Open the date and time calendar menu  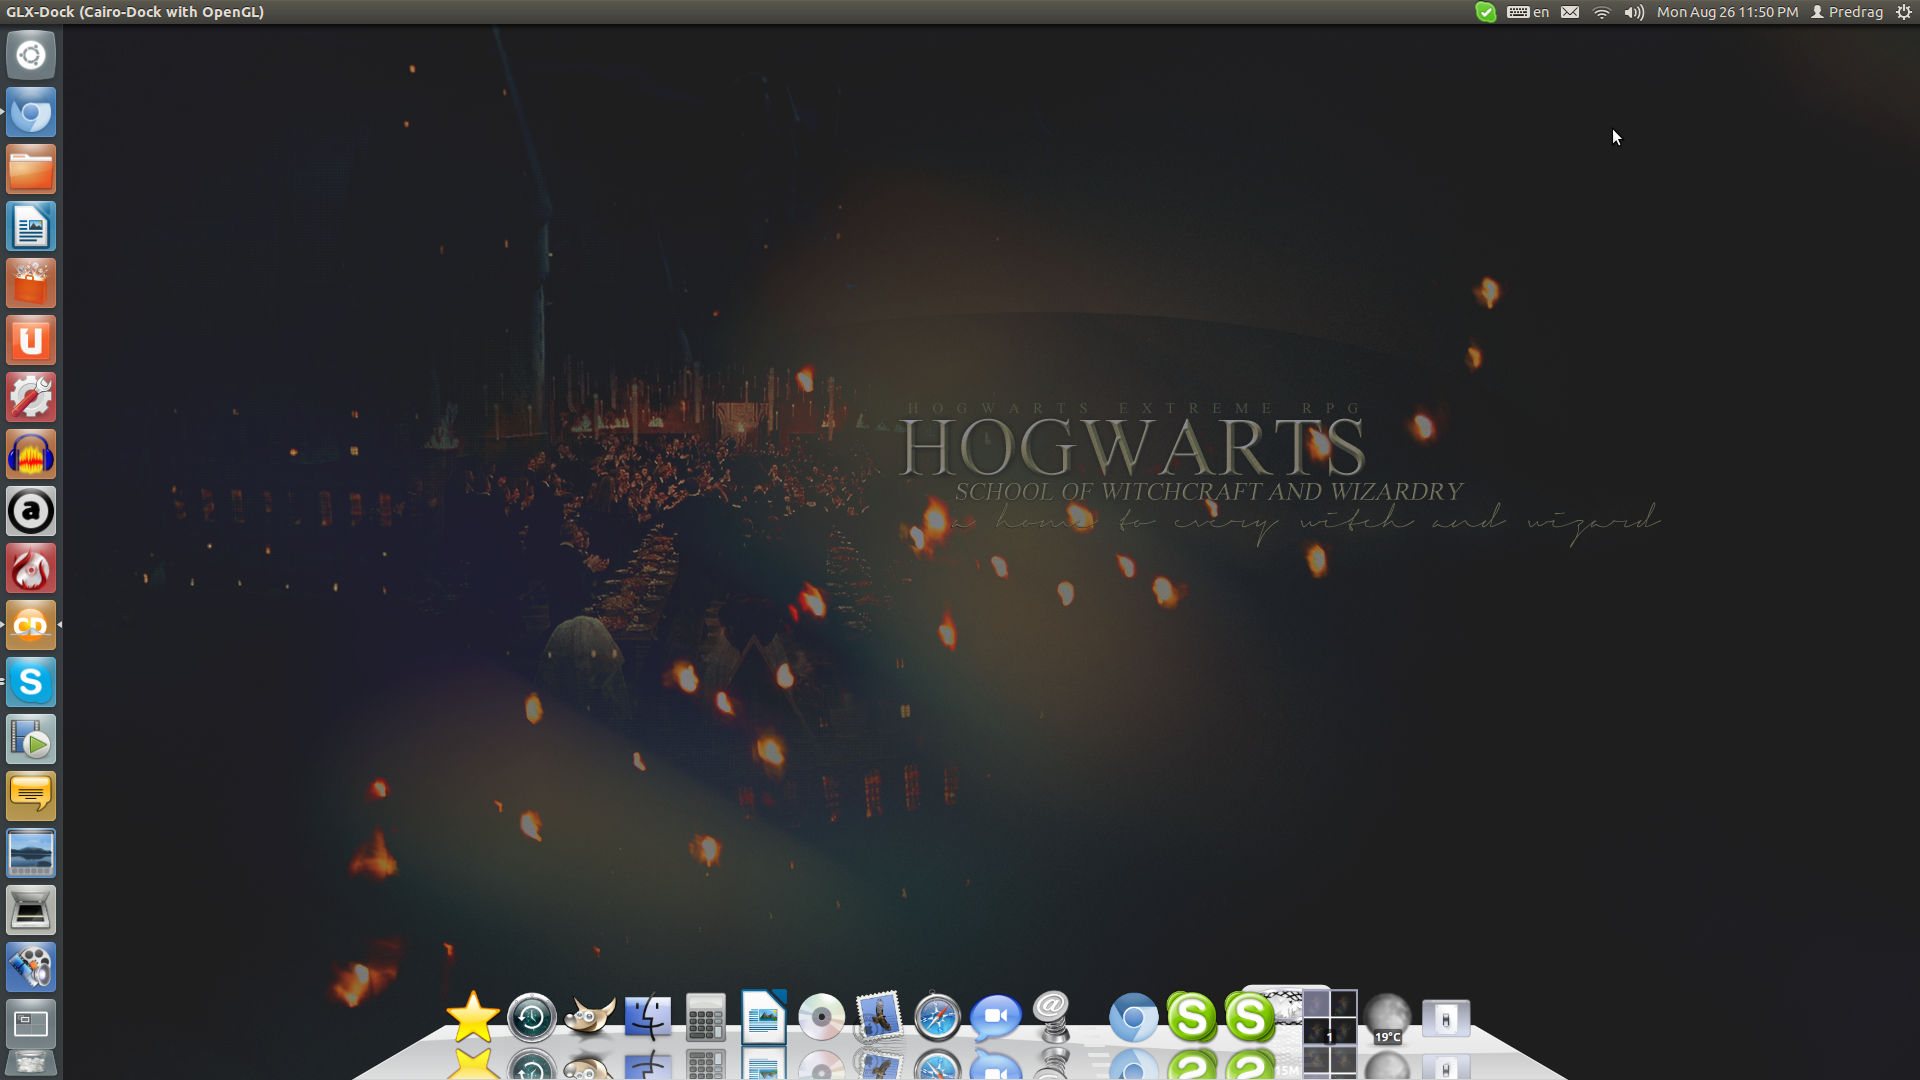1727,12
